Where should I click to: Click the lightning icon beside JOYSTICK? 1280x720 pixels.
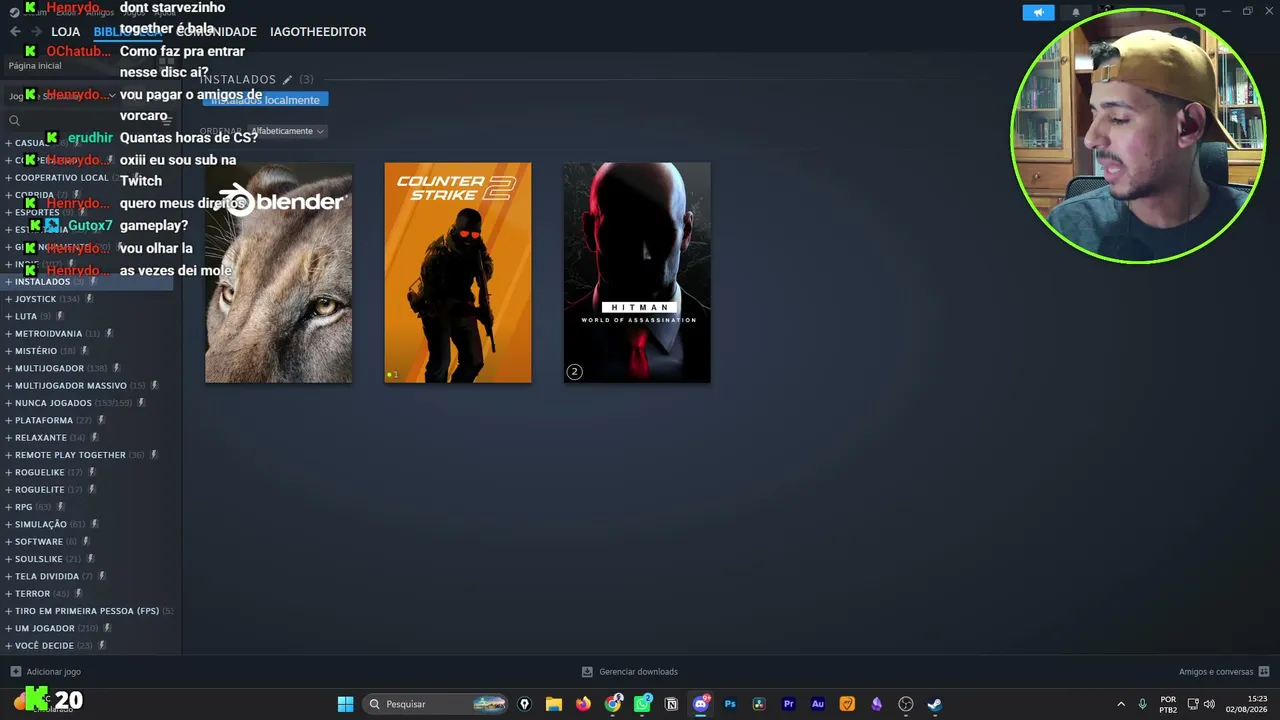[x=90, y=299]
